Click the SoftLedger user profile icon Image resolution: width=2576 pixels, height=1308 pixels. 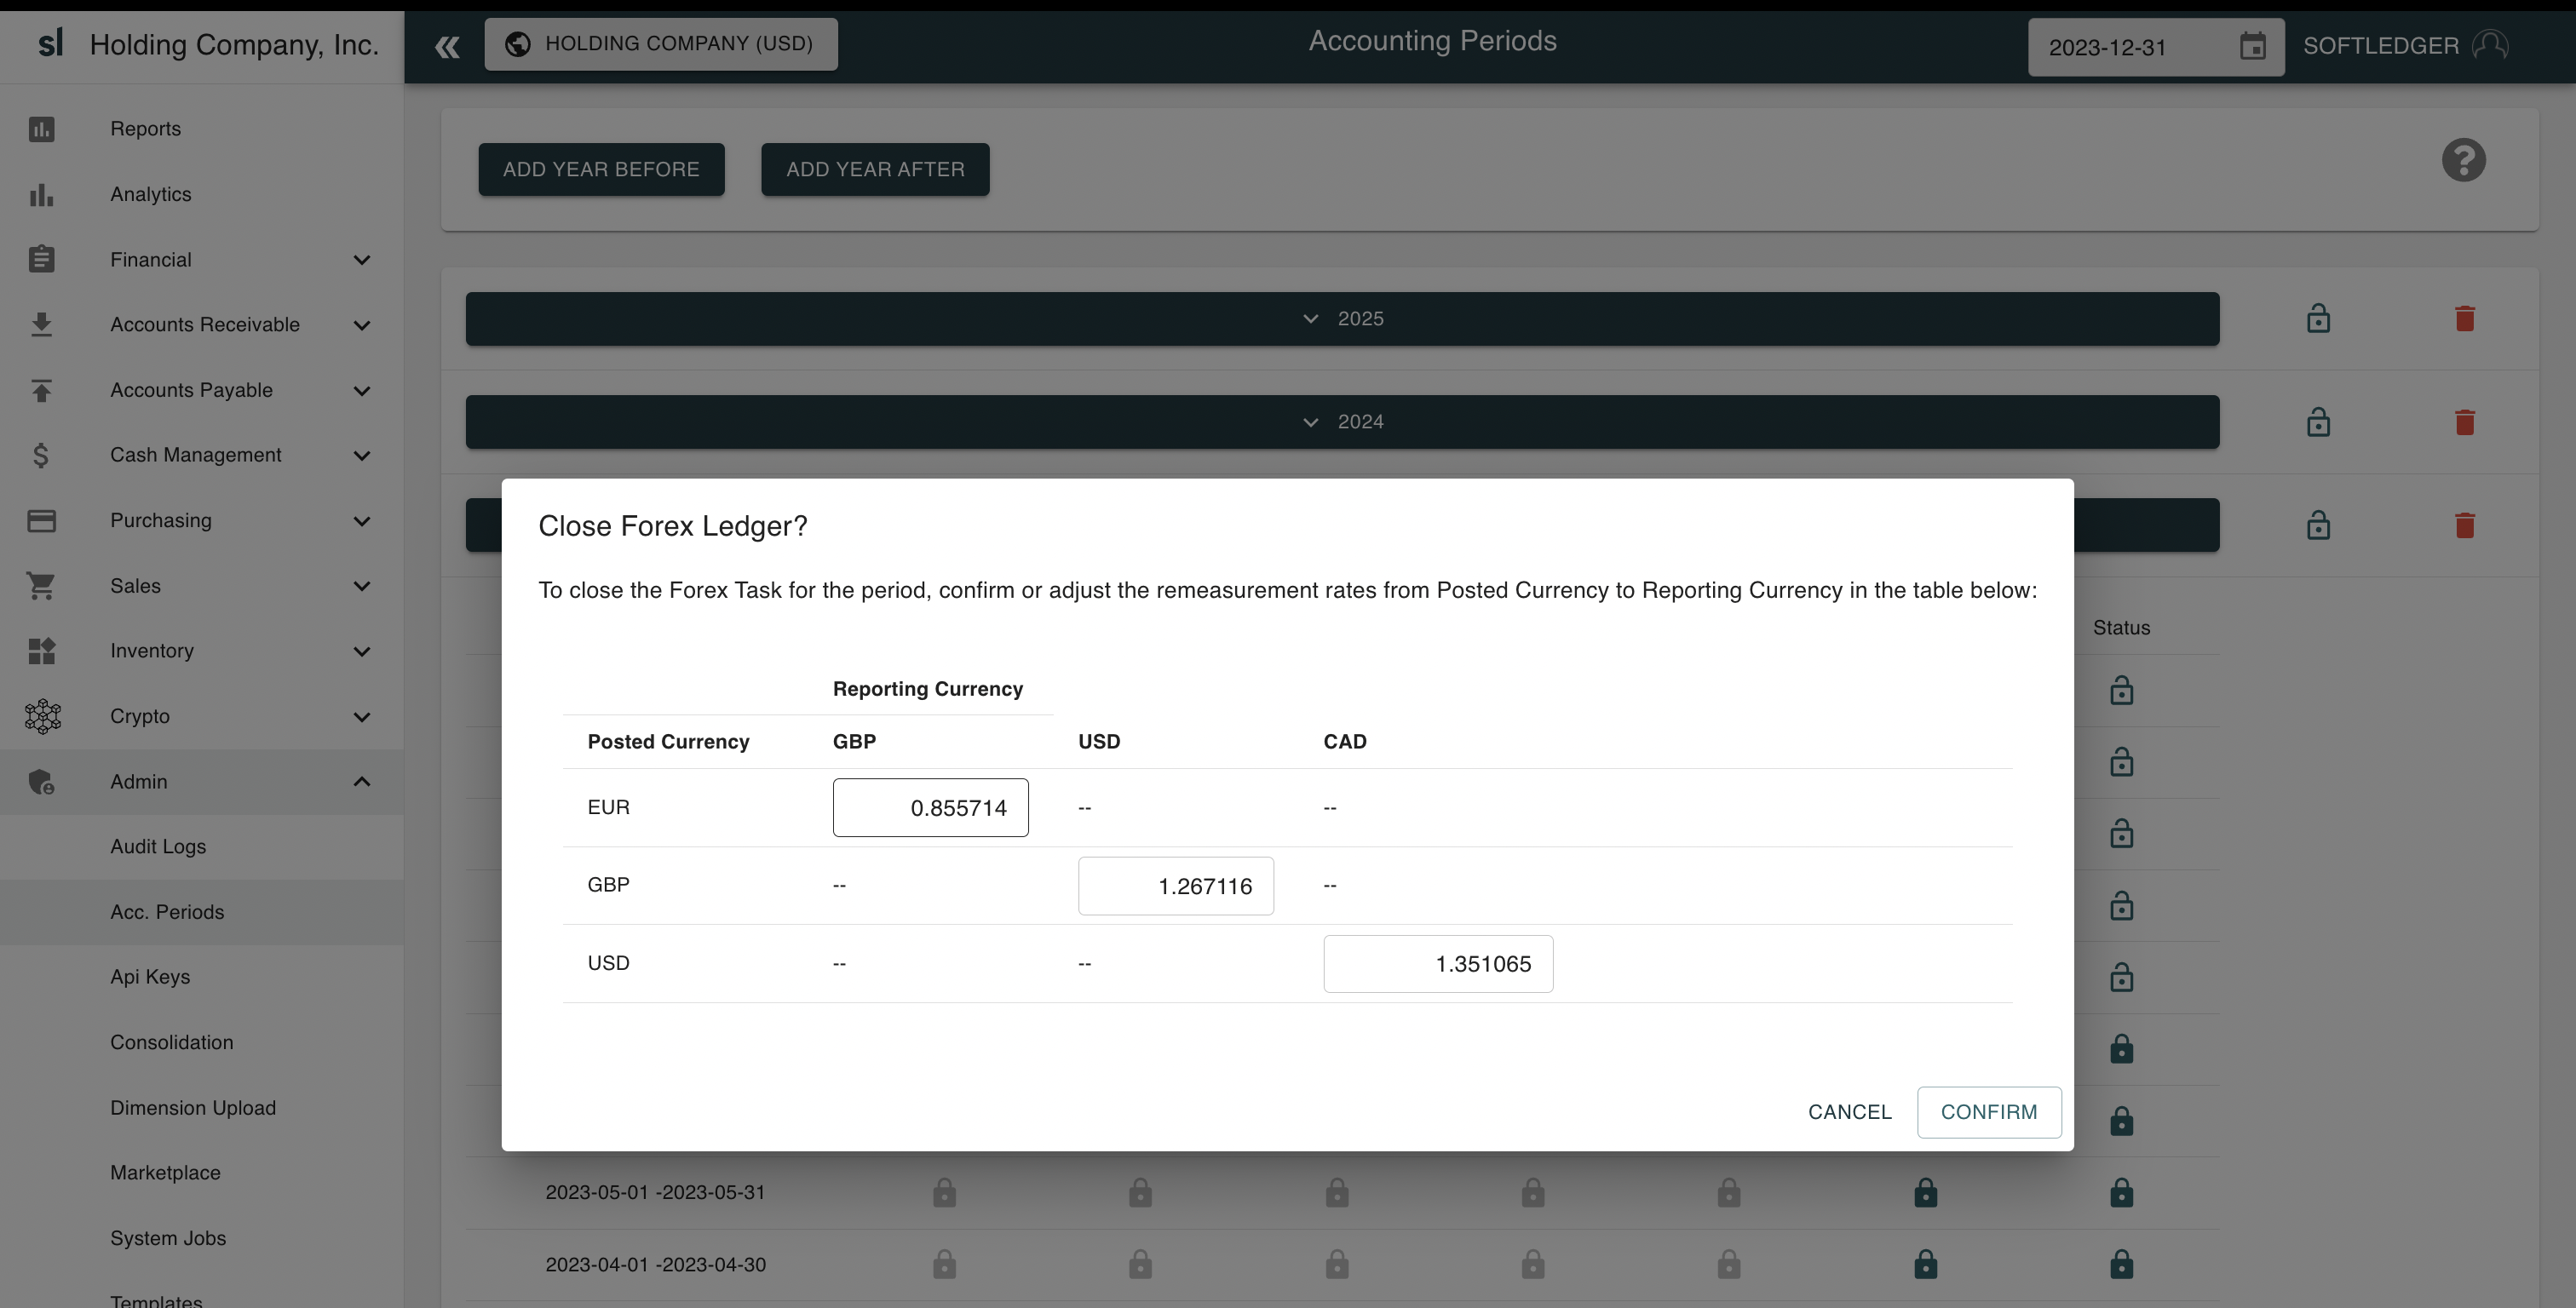coord(2490,45)
